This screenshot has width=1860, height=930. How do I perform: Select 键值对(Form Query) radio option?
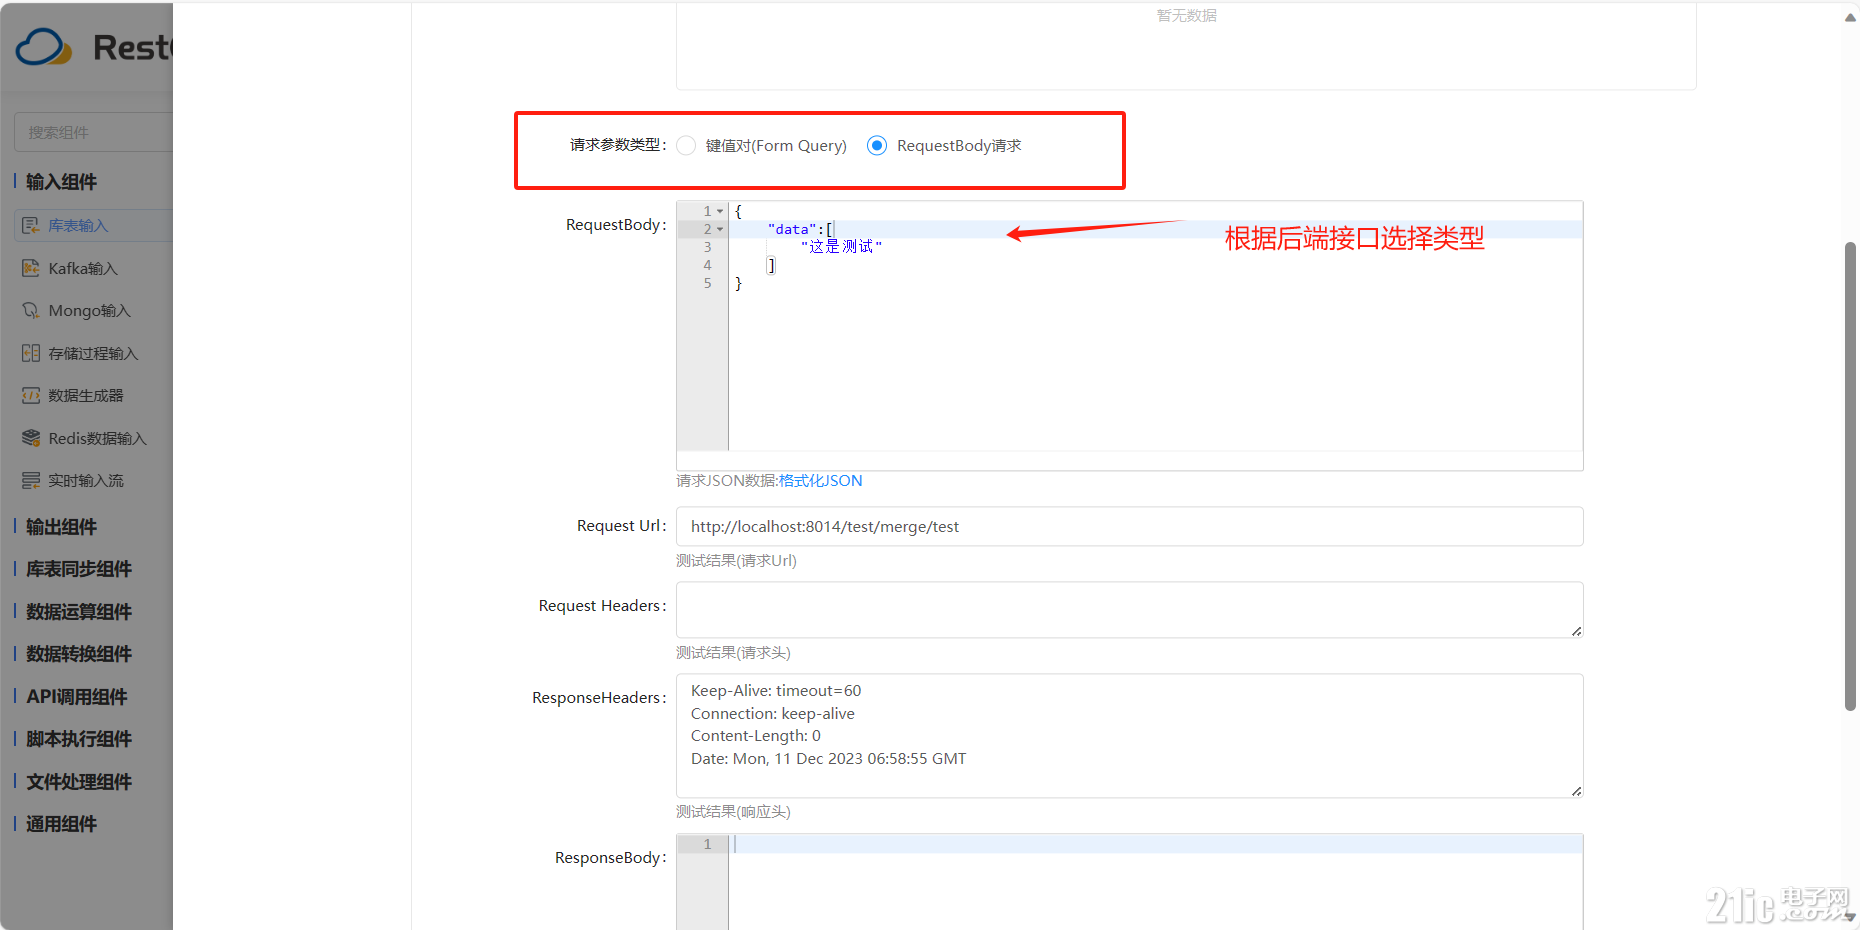[686, 146]
